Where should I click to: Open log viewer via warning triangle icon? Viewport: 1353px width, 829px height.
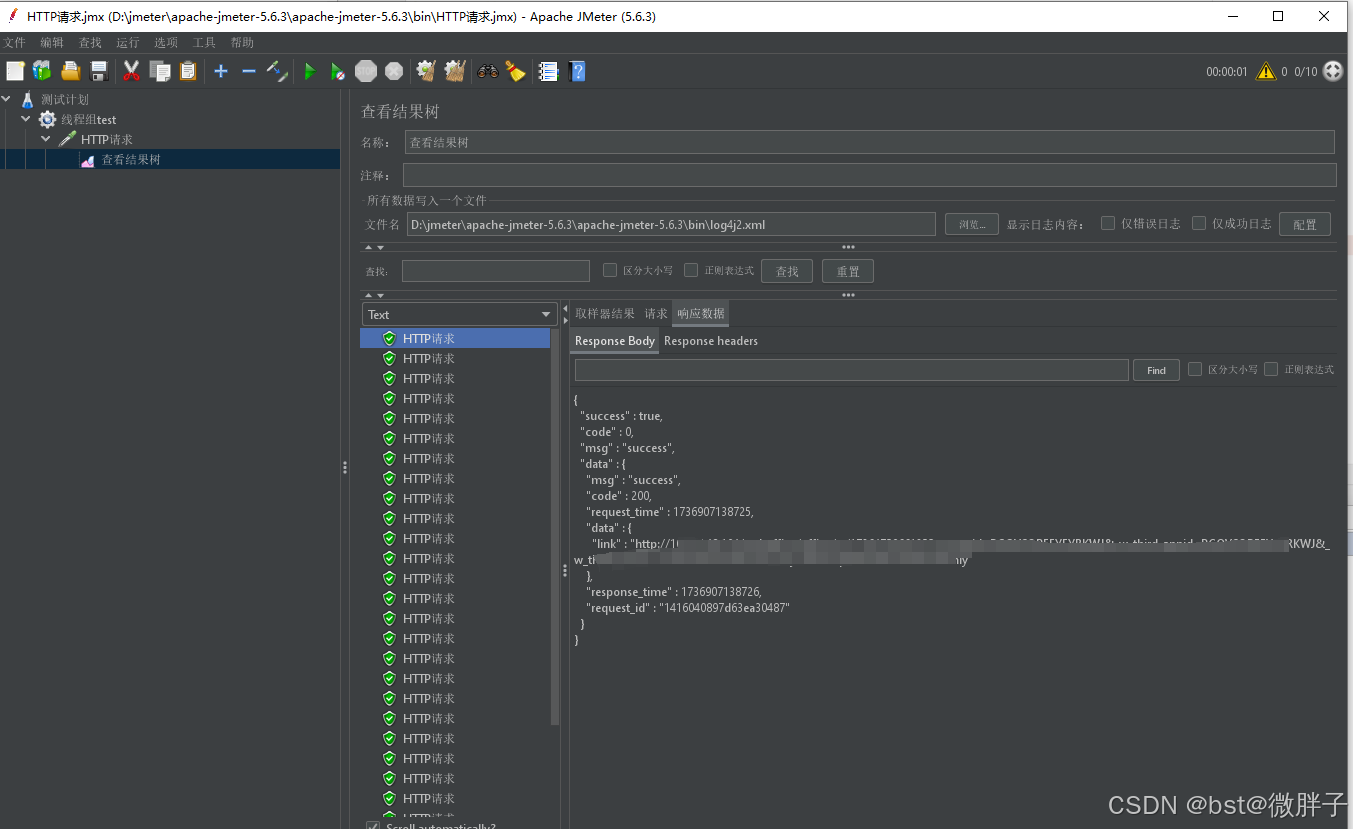click(x=1266, y=71)
